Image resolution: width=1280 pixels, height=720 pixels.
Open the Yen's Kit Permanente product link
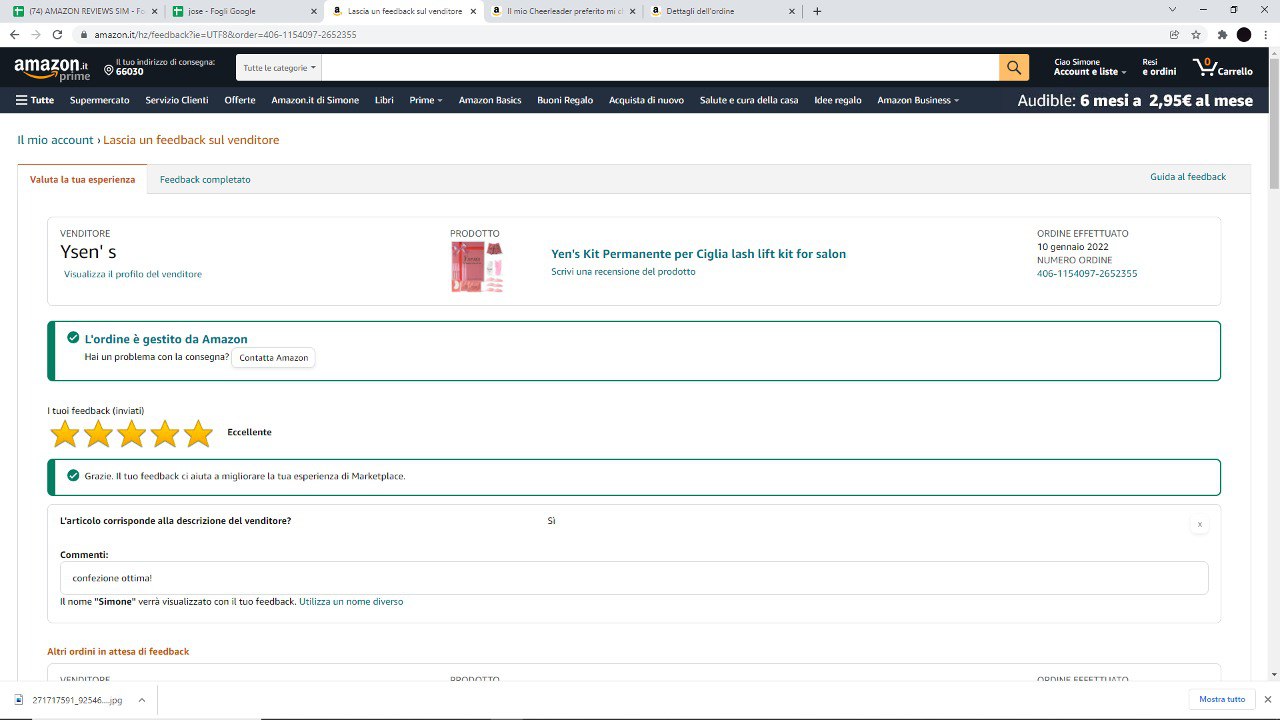pyautogui.click(x=699, y=254)
